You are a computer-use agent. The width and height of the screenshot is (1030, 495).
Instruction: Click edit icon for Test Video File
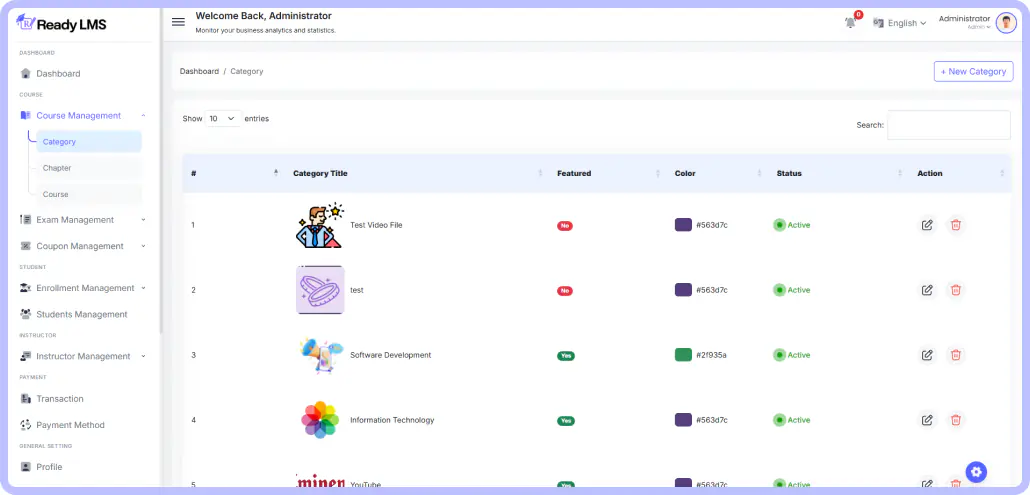coord(927,225)
